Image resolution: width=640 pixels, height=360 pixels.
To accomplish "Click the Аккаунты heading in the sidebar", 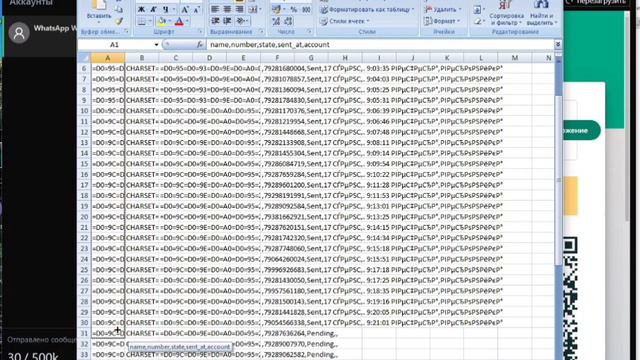I will 31,3.
